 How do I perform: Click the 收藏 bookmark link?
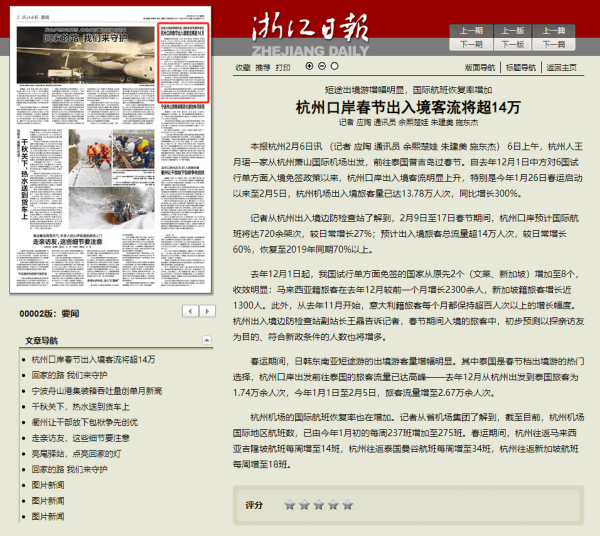[243, 68]
